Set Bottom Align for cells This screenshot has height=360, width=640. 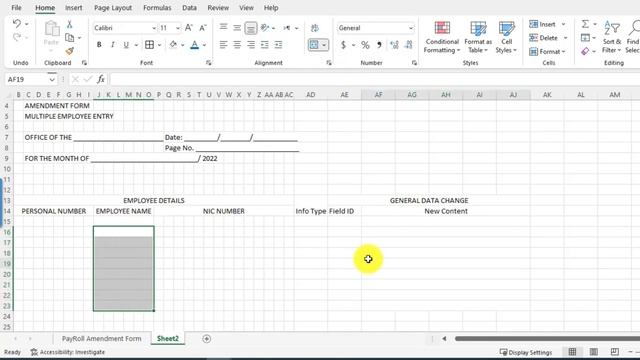[251, 28]
